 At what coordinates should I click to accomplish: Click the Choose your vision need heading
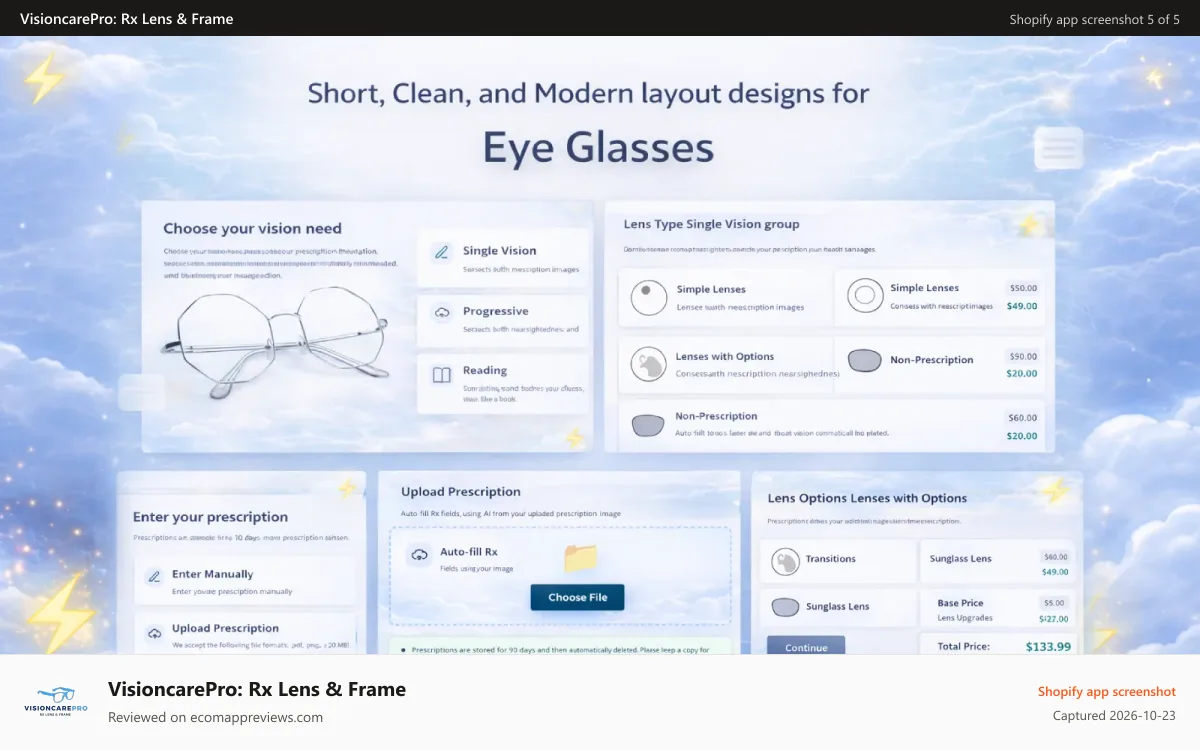pyautogui.click(x=252, y=229)
